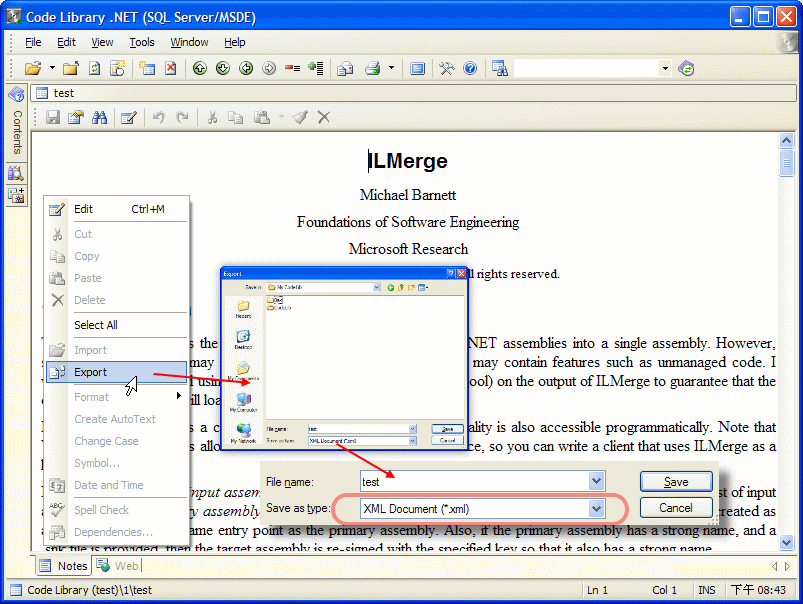Click inside the toolbar search input box
803x604 pixels.
586,68
